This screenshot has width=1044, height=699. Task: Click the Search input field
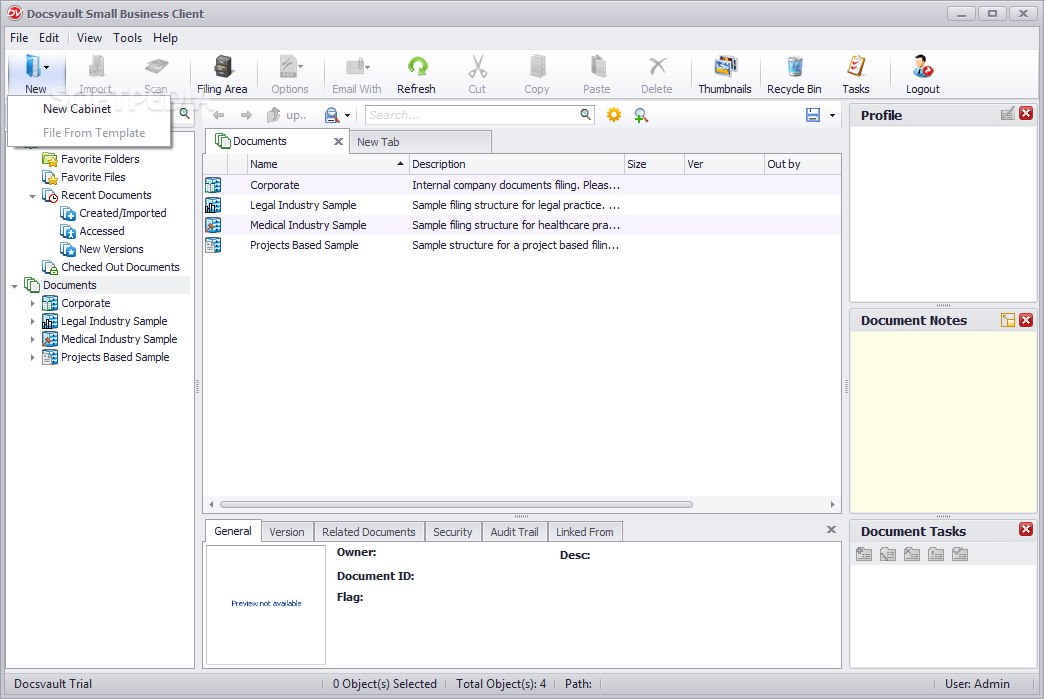coord(471,115)
